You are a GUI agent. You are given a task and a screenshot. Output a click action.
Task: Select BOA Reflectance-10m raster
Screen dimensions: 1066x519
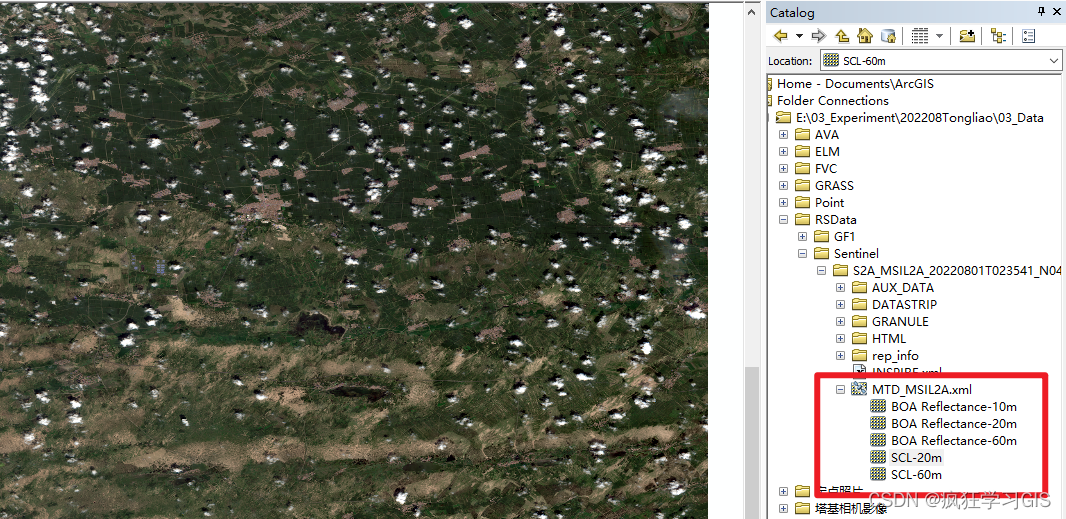pyautogui.click(x=954, y=407)
